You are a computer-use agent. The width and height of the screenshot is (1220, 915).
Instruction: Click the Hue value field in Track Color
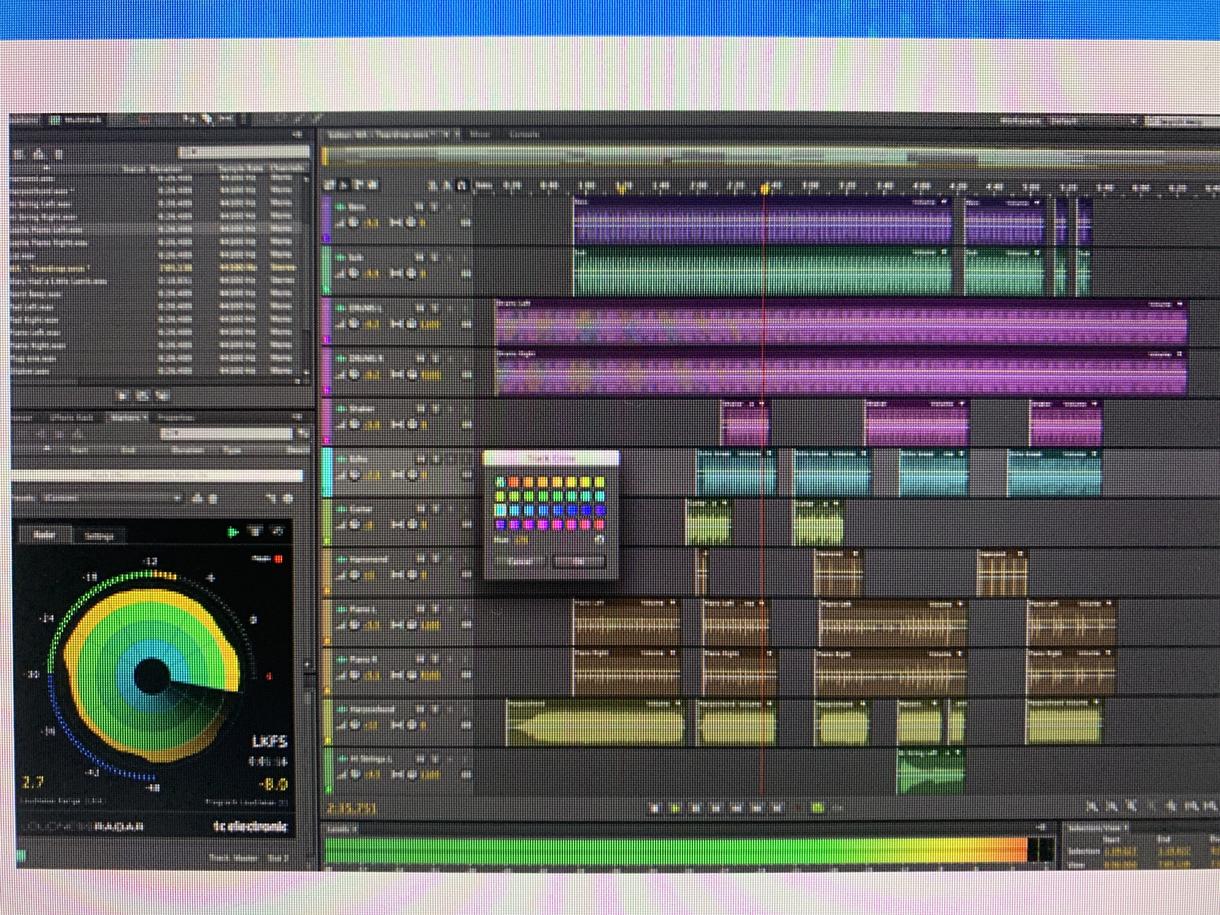click(x=521, y=541)
